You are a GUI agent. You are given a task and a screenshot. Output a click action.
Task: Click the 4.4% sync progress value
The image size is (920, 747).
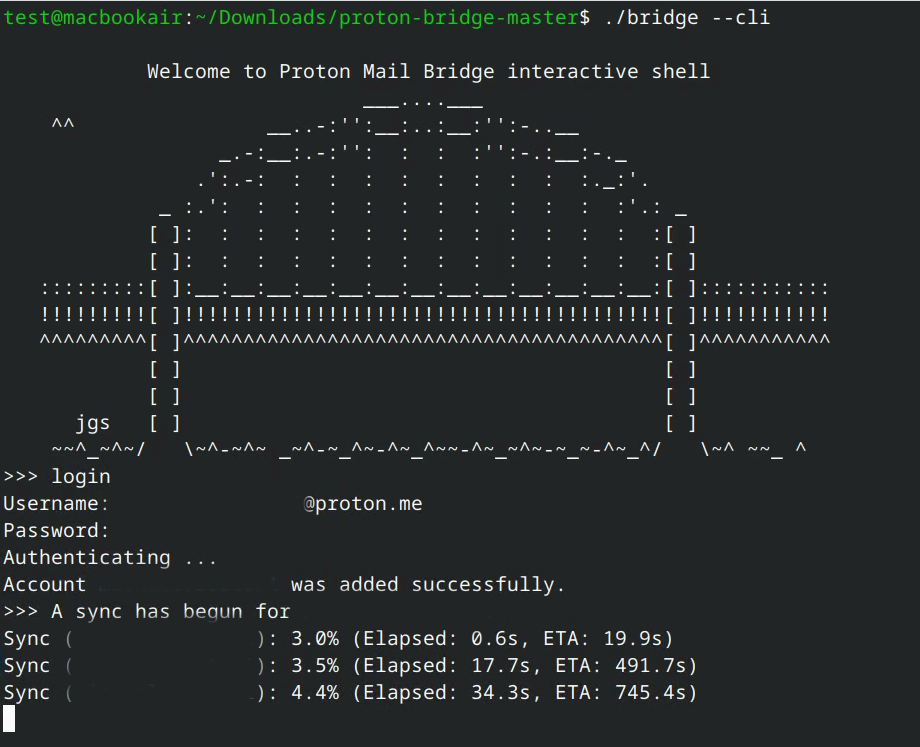(315, 693)
